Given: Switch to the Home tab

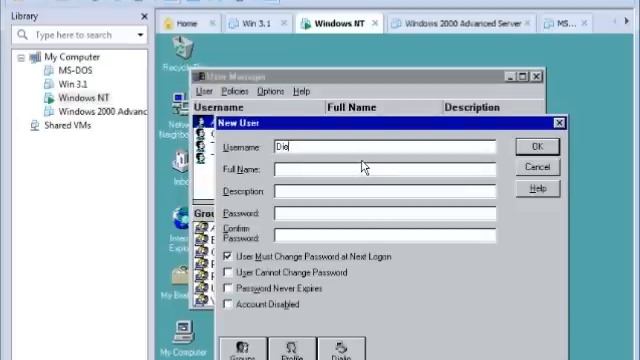Looking at the screenshot, I should point(187,24).
